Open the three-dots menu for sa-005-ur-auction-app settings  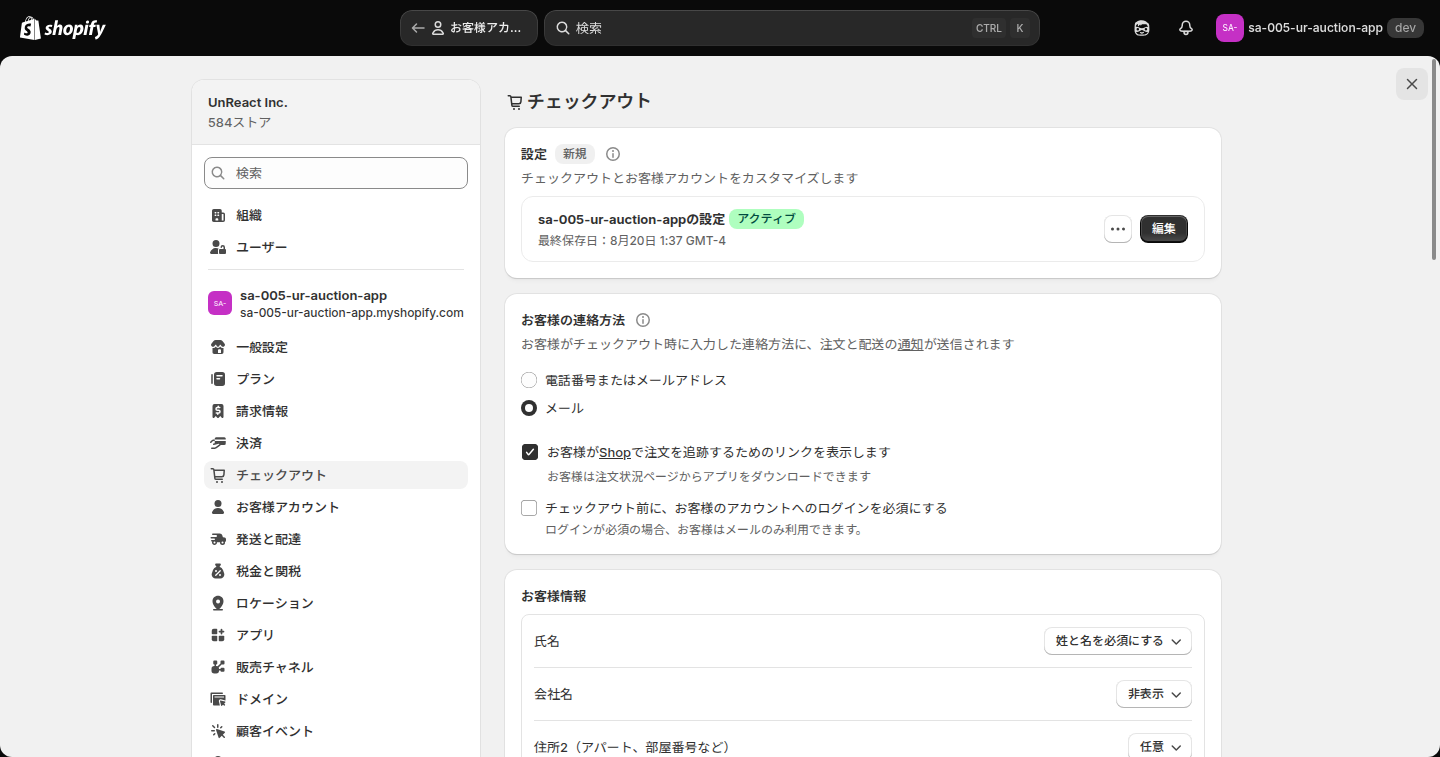tap(1118, 229)
